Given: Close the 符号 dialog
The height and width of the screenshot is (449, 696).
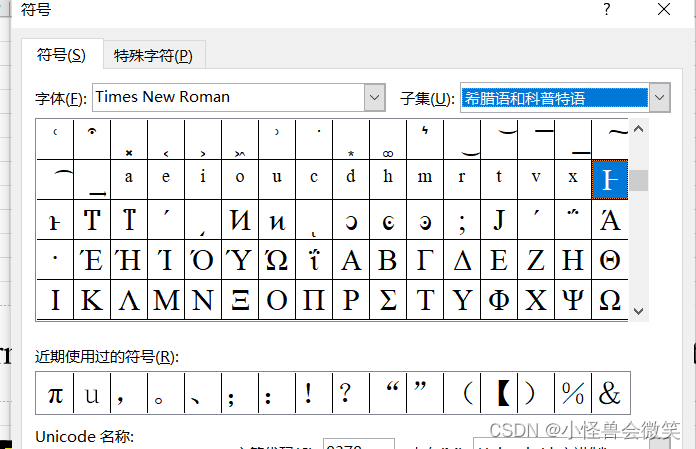Looking at the screenshot, I should click(664, 9).
